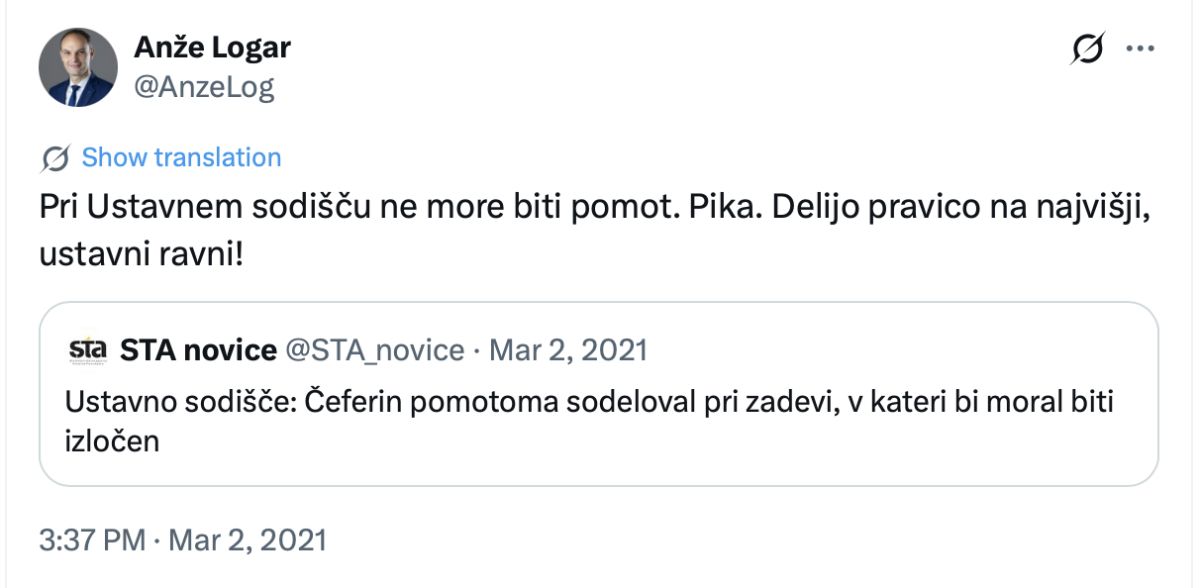
Task: Click the small icon before Show translation
Action: (56, 158)
